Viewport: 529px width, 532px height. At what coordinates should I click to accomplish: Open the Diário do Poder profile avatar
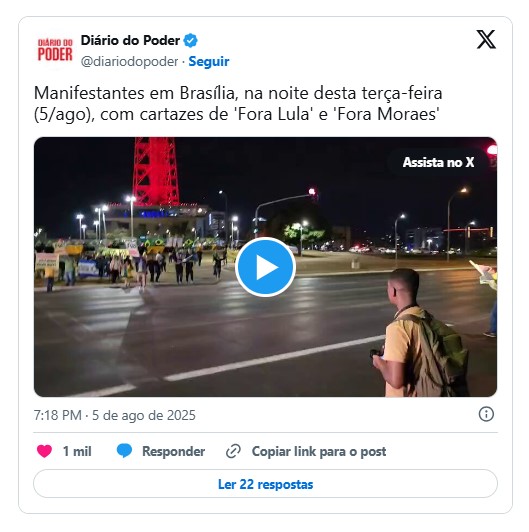55,51
